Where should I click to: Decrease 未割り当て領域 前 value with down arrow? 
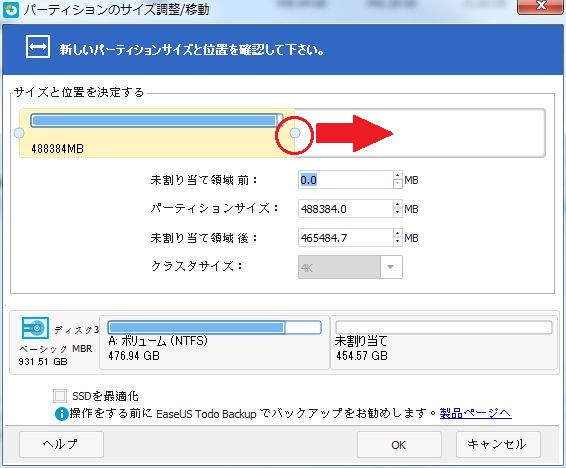click(397, 184)
